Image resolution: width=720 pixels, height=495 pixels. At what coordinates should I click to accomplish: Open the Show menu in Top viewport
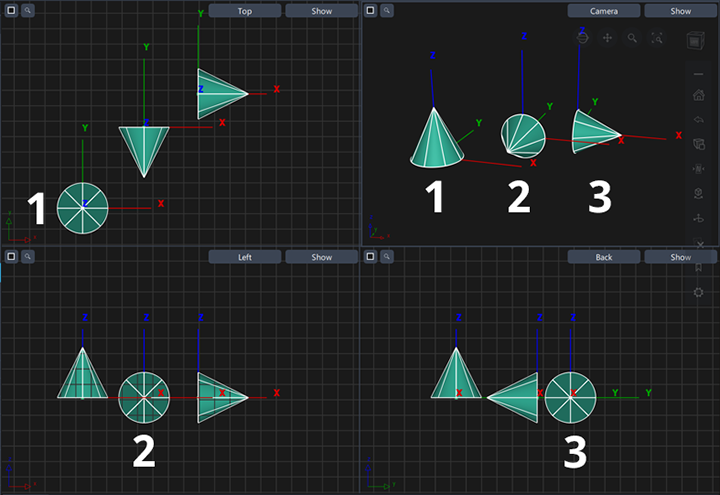[x=321, y=11]
